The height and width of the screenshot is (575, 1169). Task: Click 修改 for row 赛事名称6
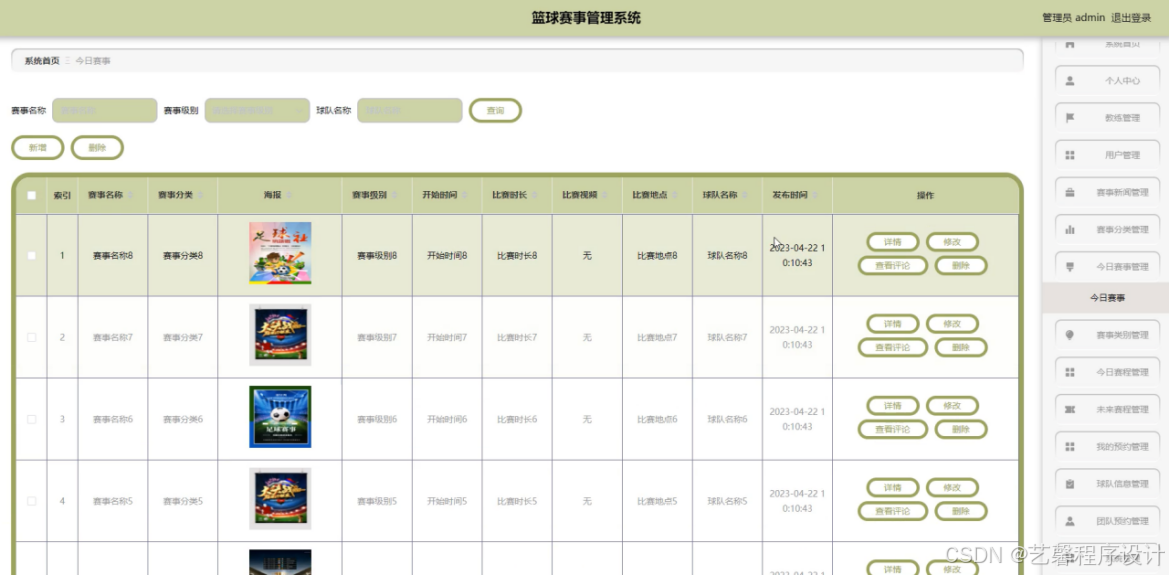click(952, 406)
